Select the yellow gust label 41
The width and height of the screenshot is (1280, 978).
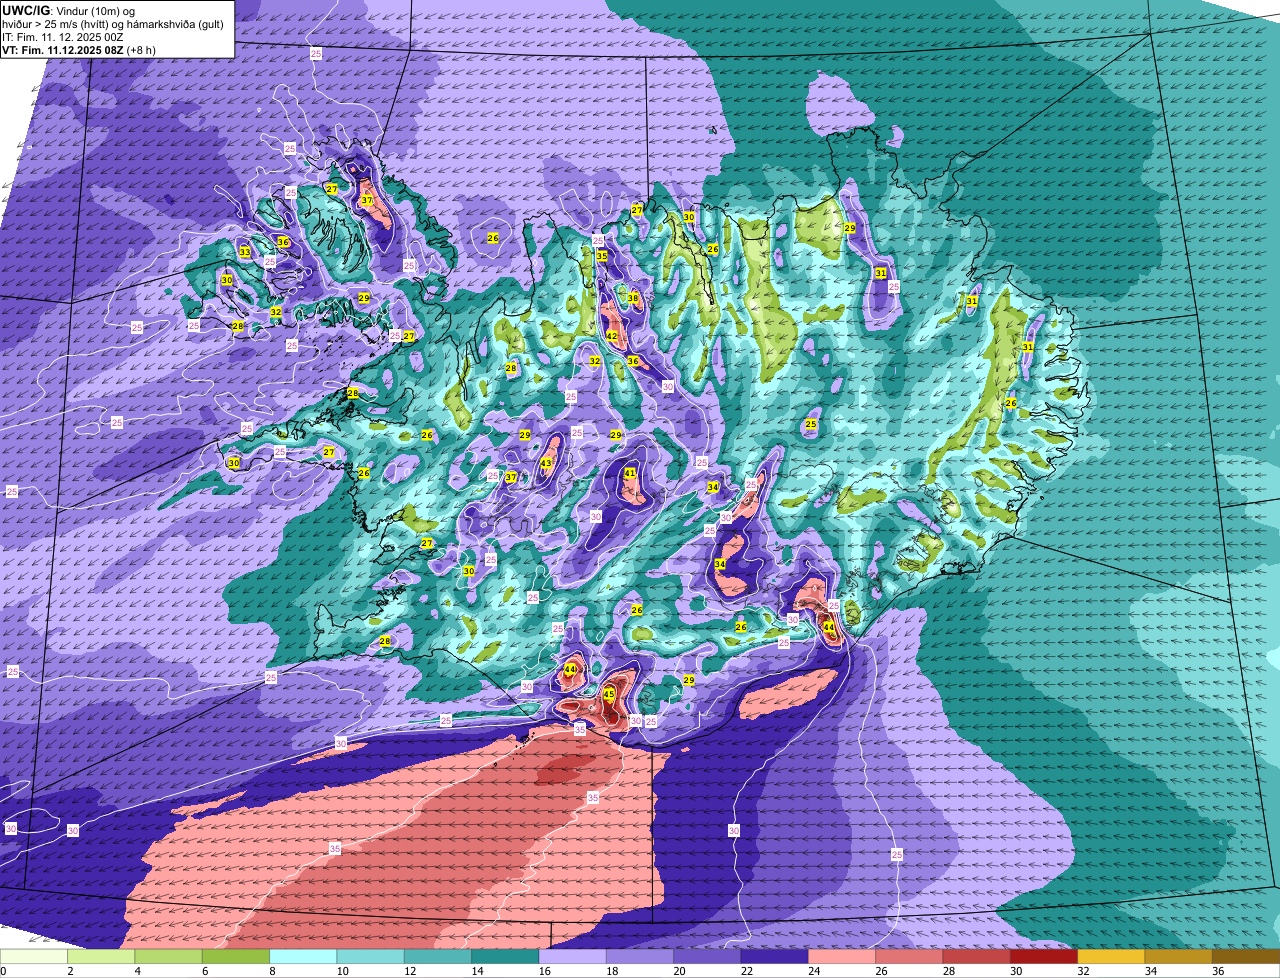(630, 473)
